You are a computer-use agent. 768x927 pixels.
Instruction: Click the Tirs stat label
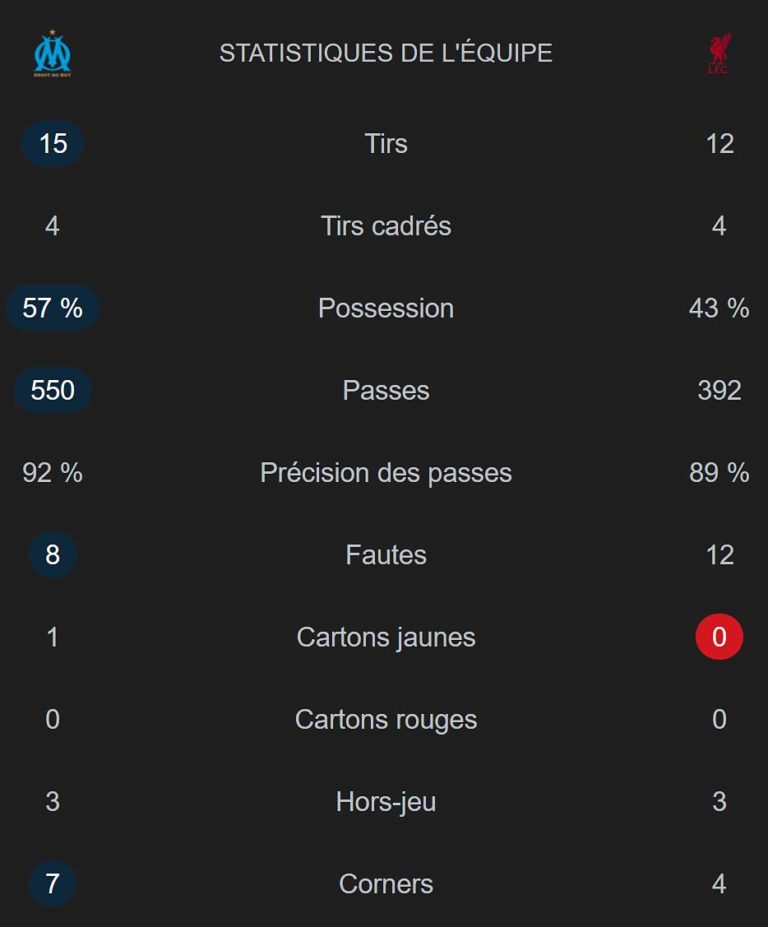(386, 143)
